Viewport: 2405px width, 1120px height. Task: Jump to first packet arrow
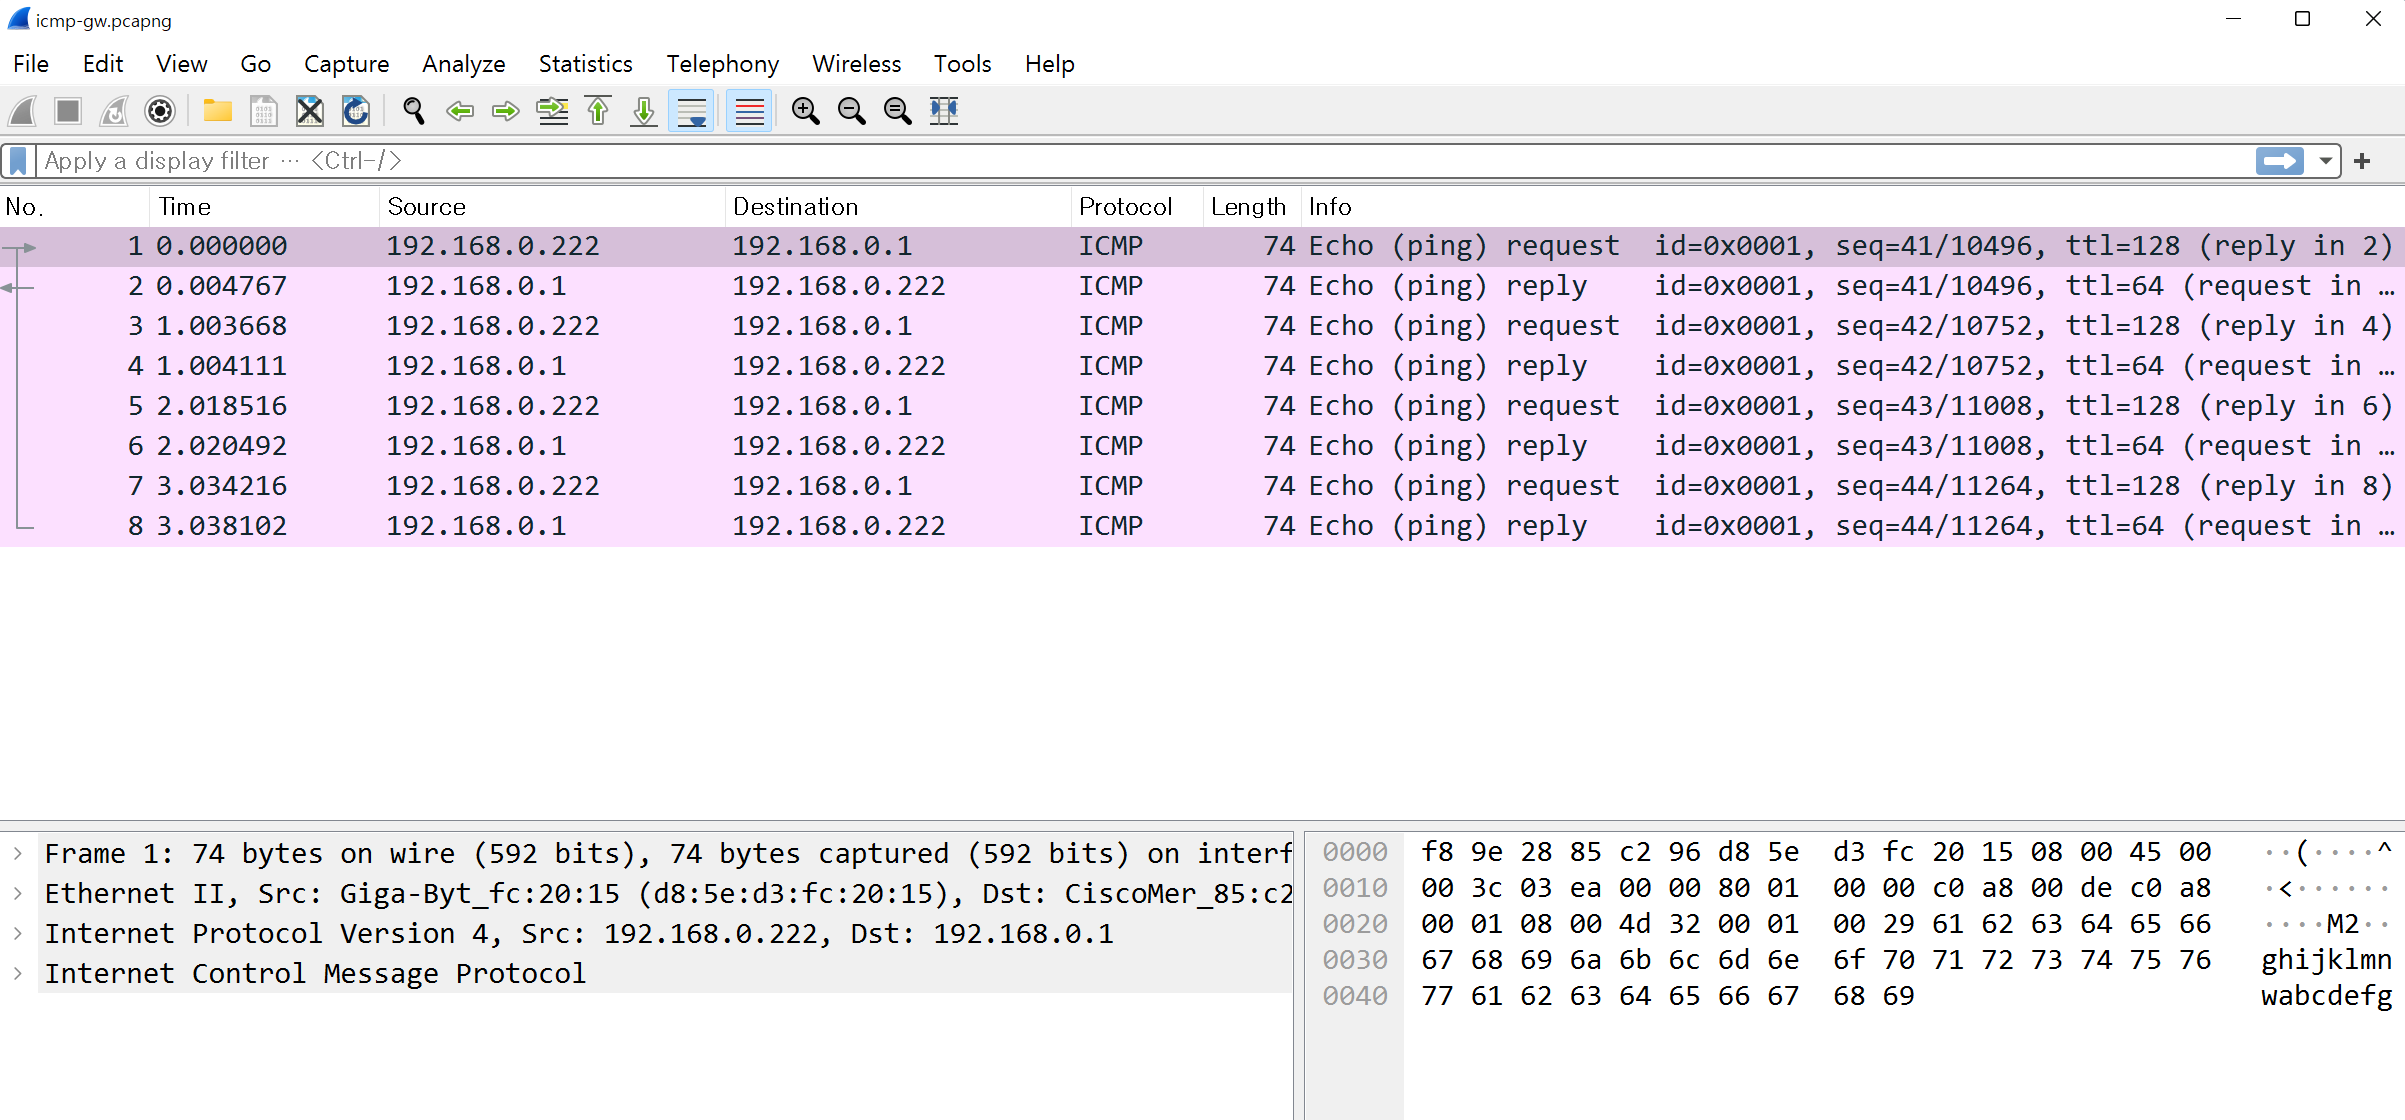click(x=598, y=111)
